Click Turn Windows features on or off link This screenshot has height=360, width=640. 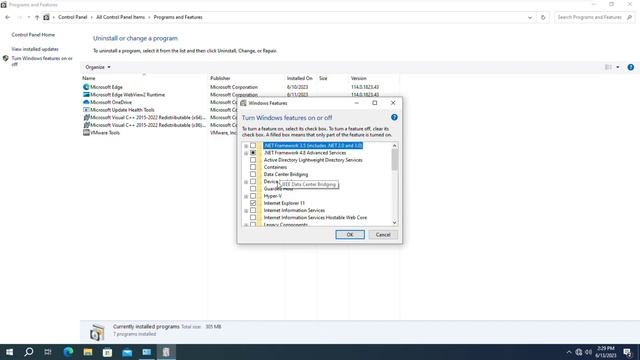tap(42, 61)
